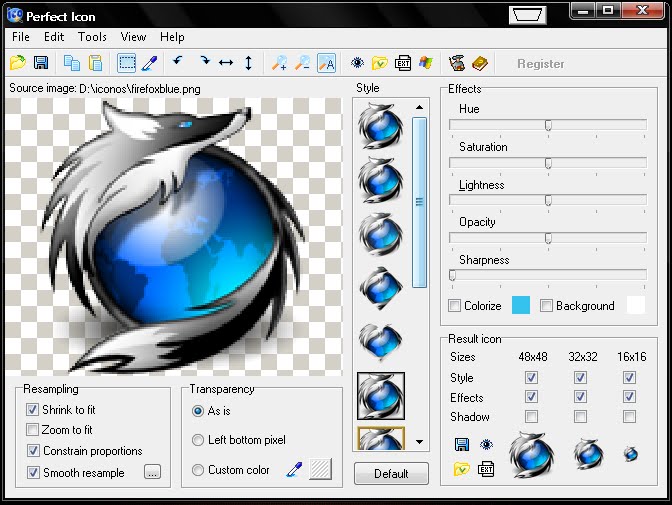Select the heart-shaped style thumbnail

[381, 341]
